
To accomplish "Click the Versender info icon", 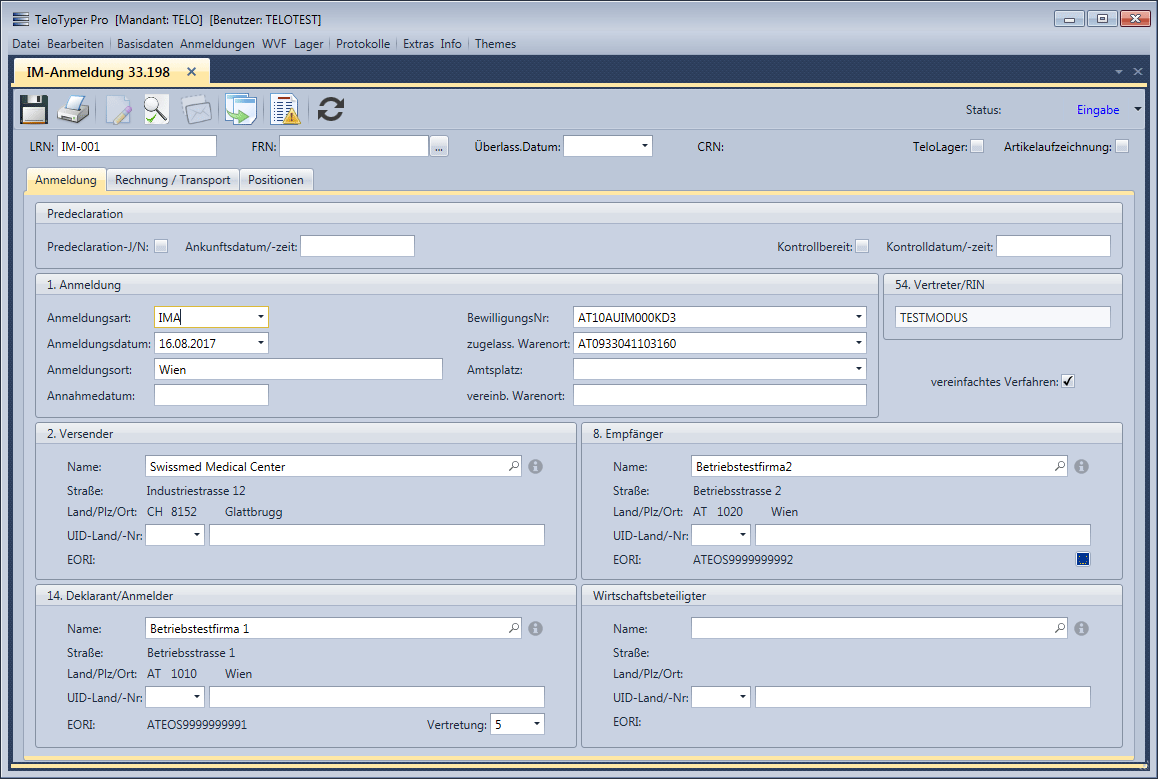I will pos(535,467).
